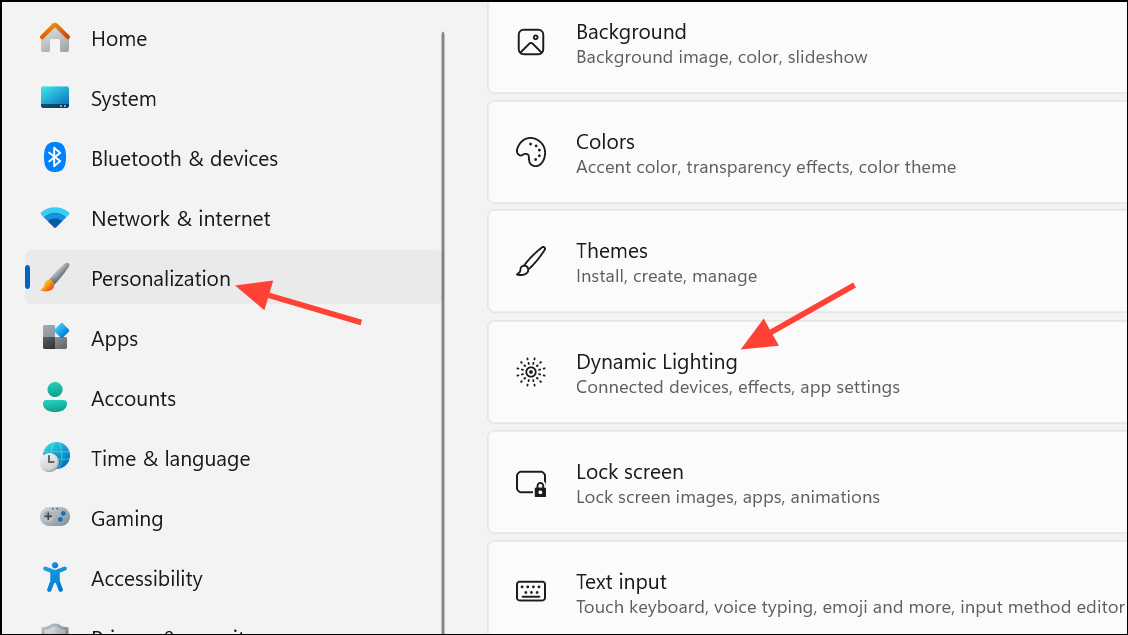Image resolution: width=1128 pixels, height=635 pixels.
Task: Select the Personalization paintbrush icon
Action: (x=55, y=278)
